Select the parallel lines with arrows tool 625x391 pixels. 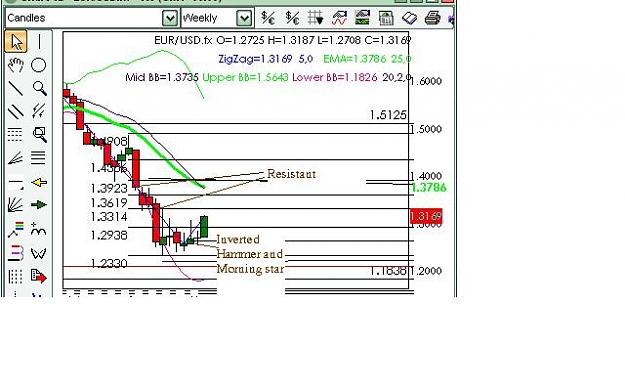click(x=39, y=111)
